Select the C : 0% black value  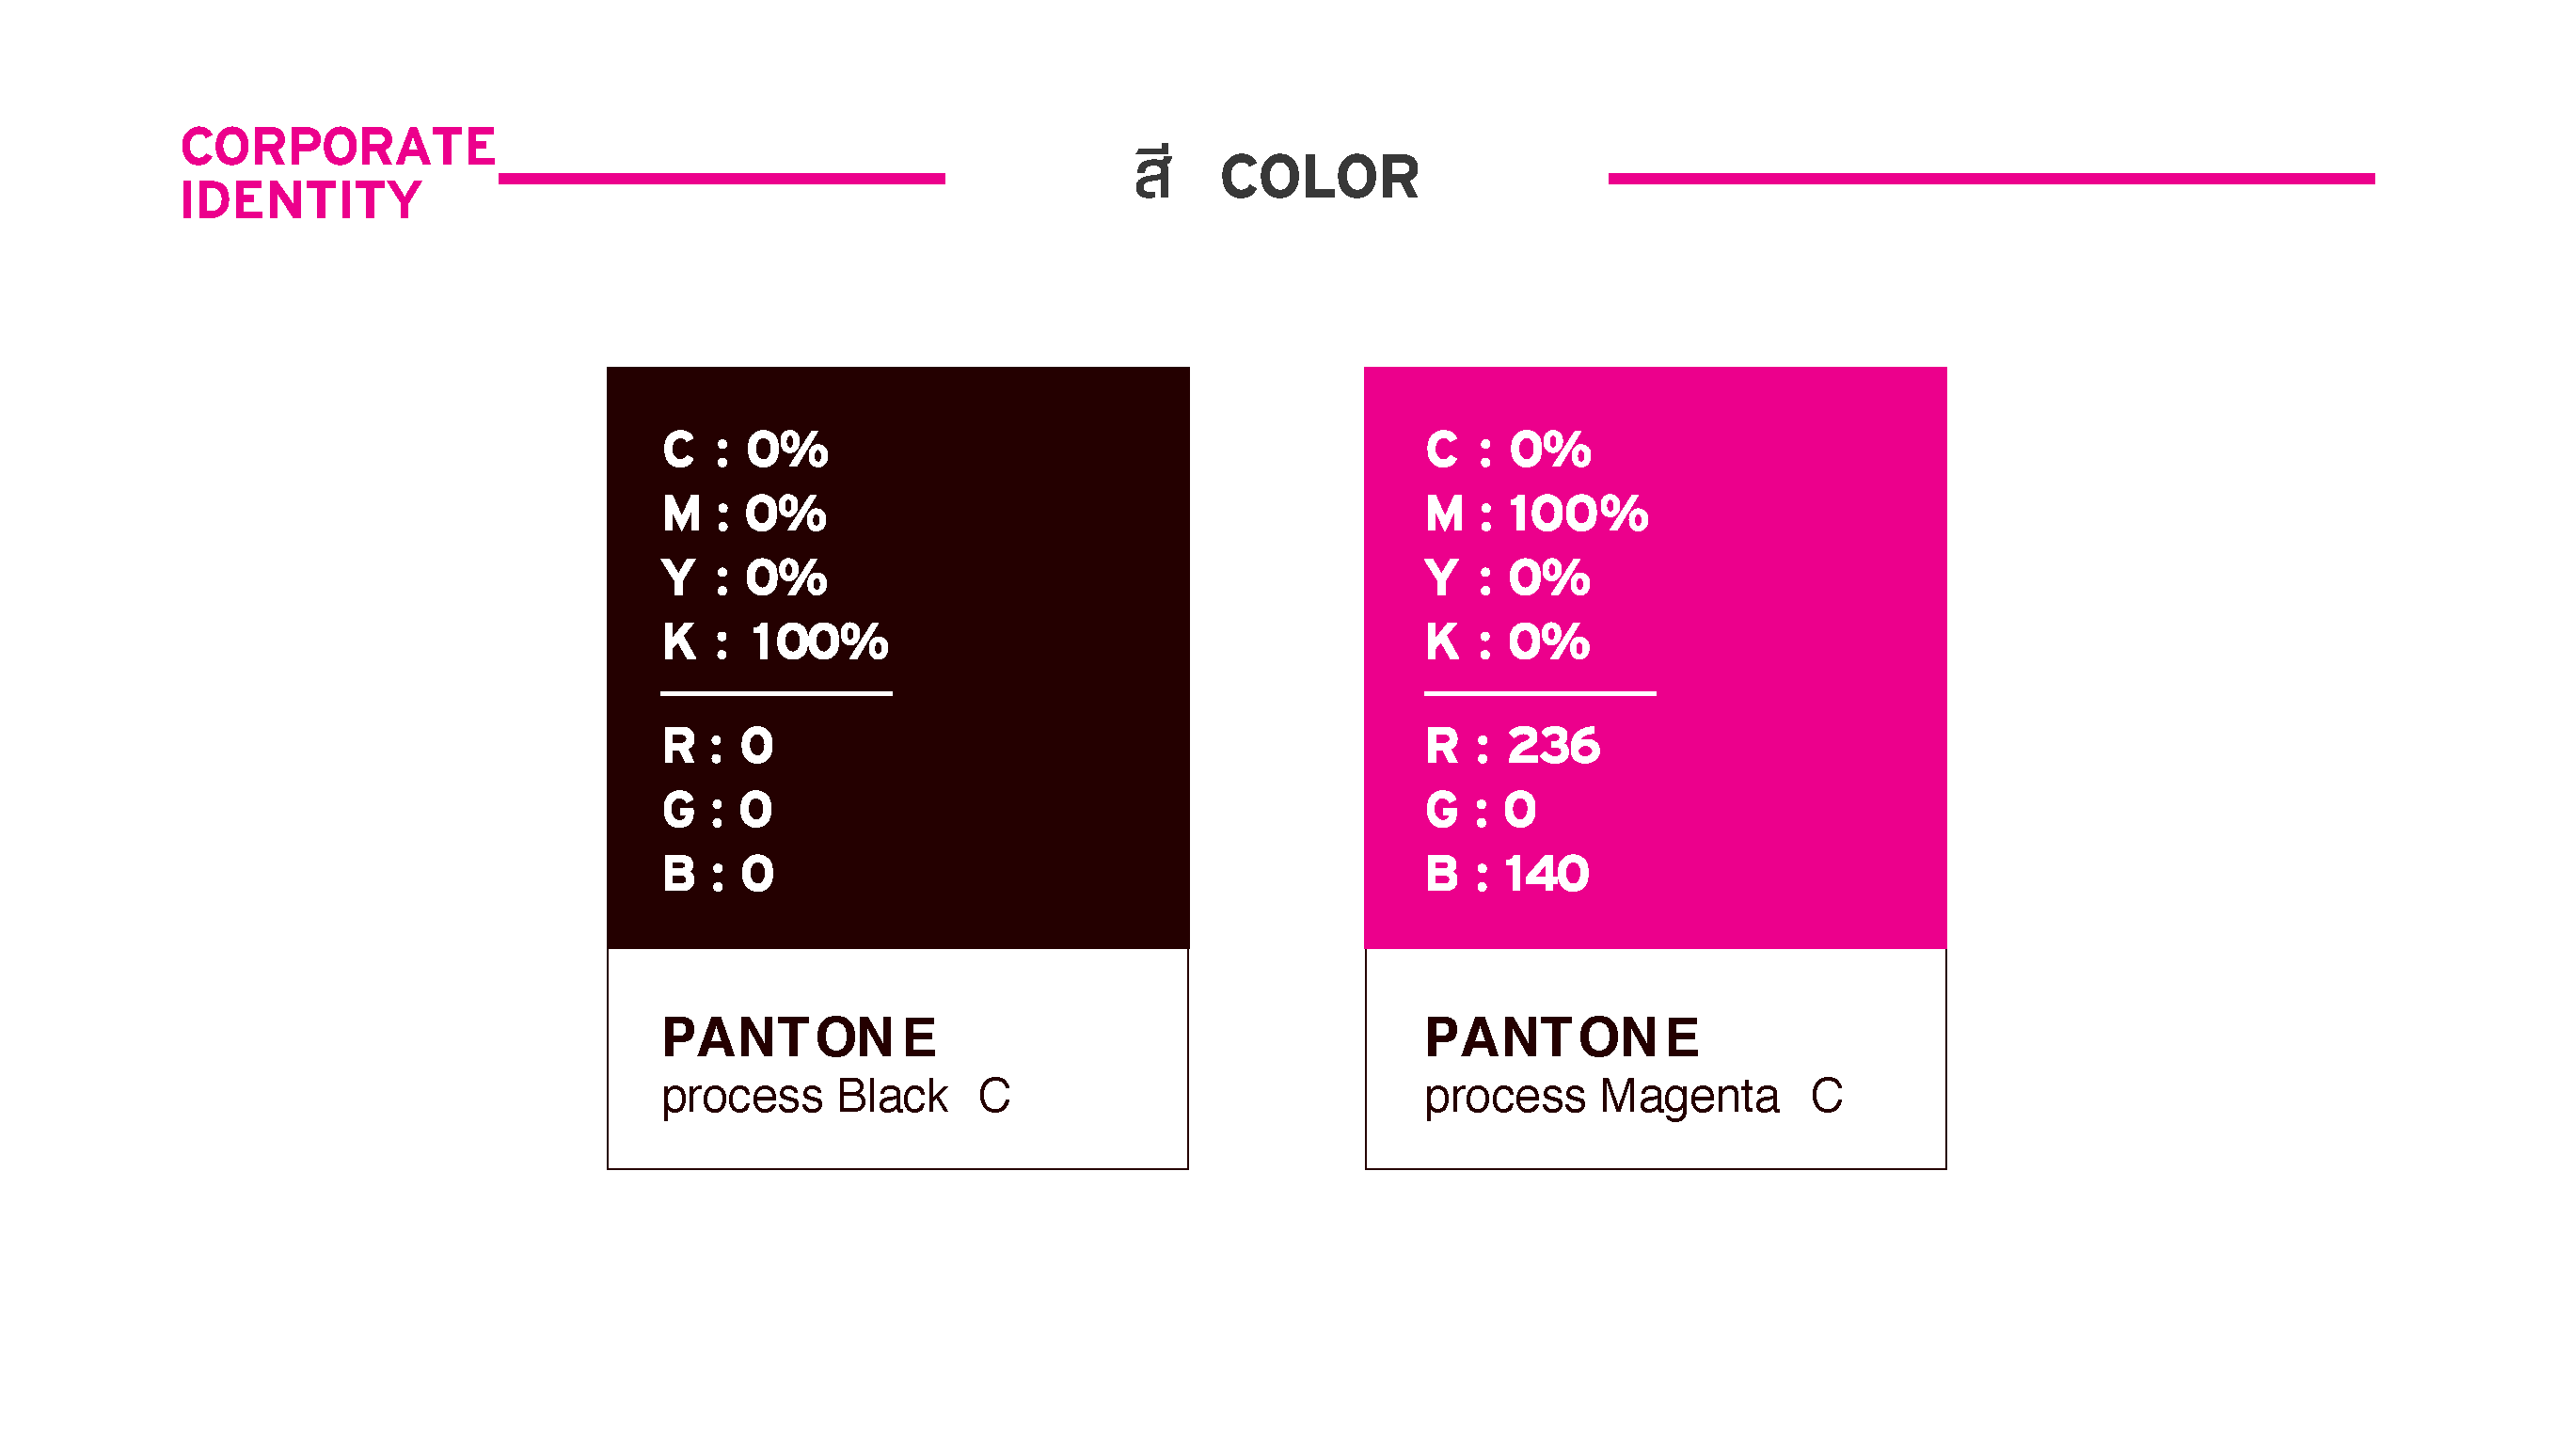pos(745,449)
